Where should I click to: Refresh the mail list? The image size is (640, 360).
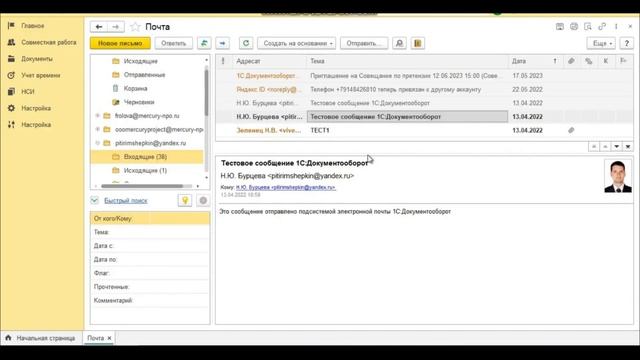point(246,43)
